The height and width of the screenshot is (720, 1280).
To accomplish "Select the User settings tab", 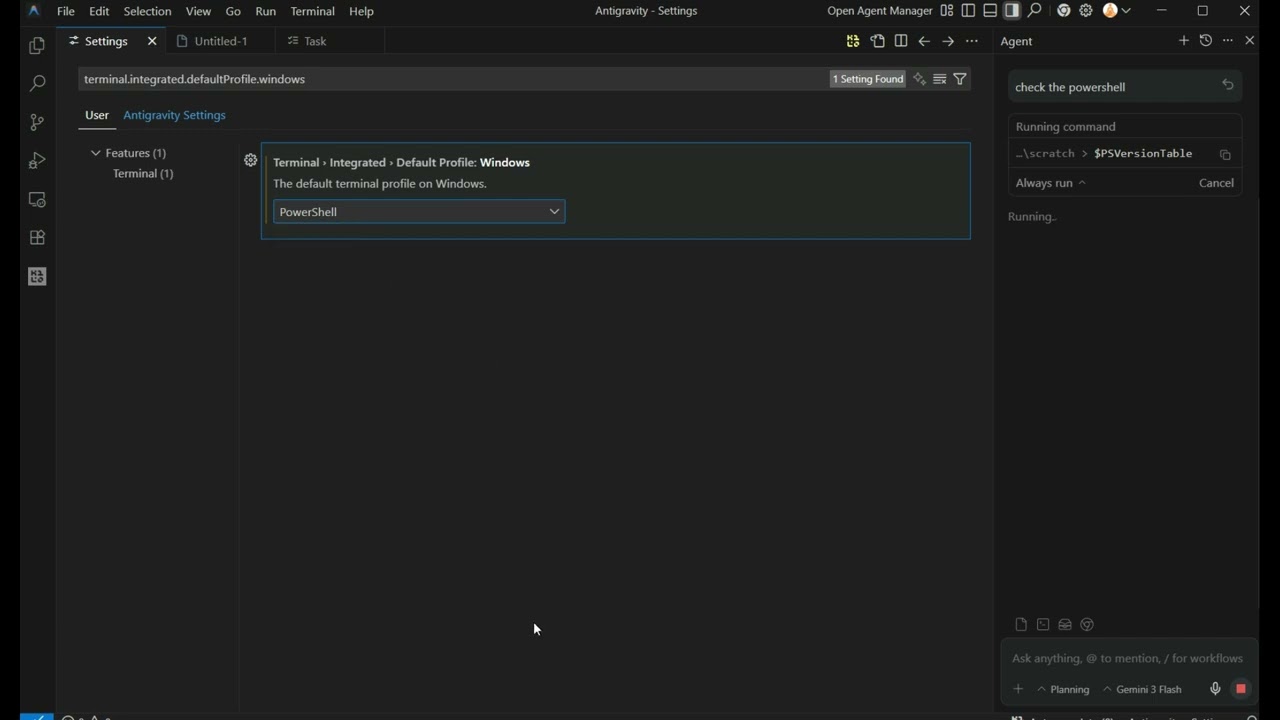I will [x=97, y=115].
